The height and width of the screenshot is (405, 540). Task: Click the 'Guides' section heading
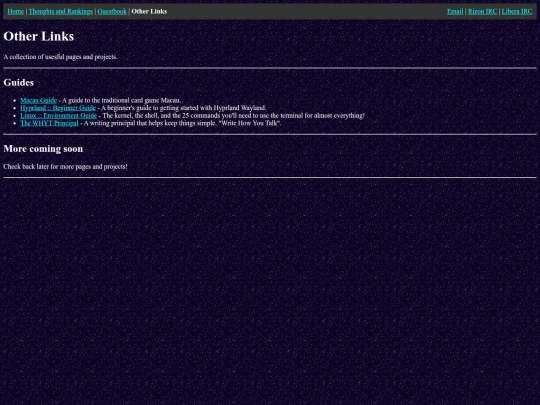click(x=19, y=82)
